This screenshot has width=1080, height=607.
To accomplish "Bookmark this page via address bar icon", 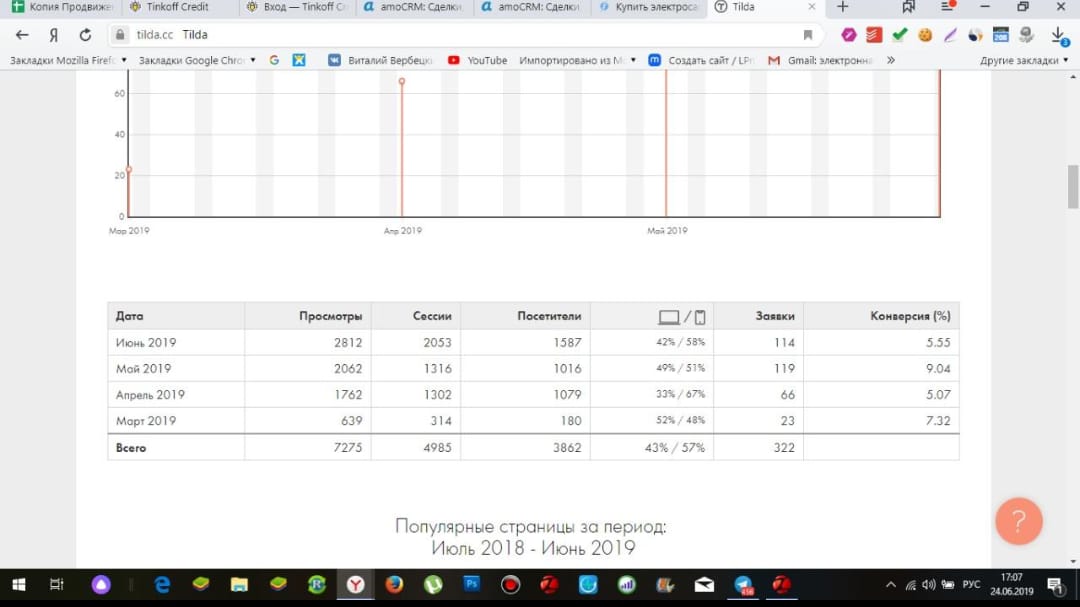I will pyautogui.click(x=808, y=35).
